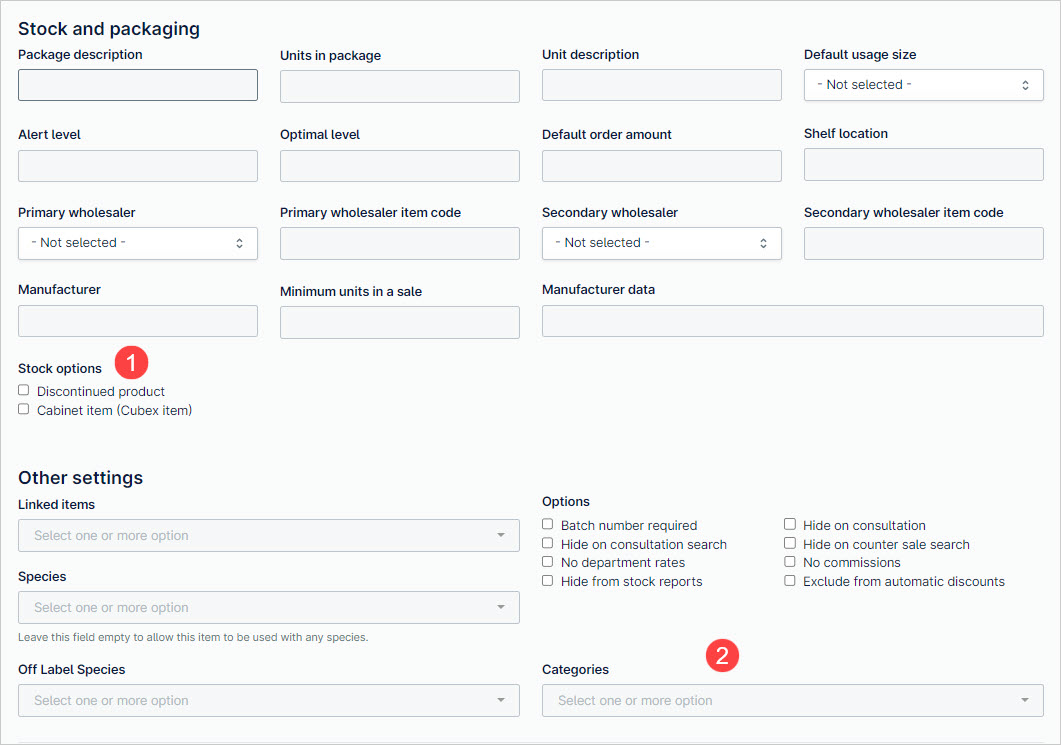Focus Secondary wholesaler item code field
The width and height of the screenshot is (1061, 745).
point(924,244)
